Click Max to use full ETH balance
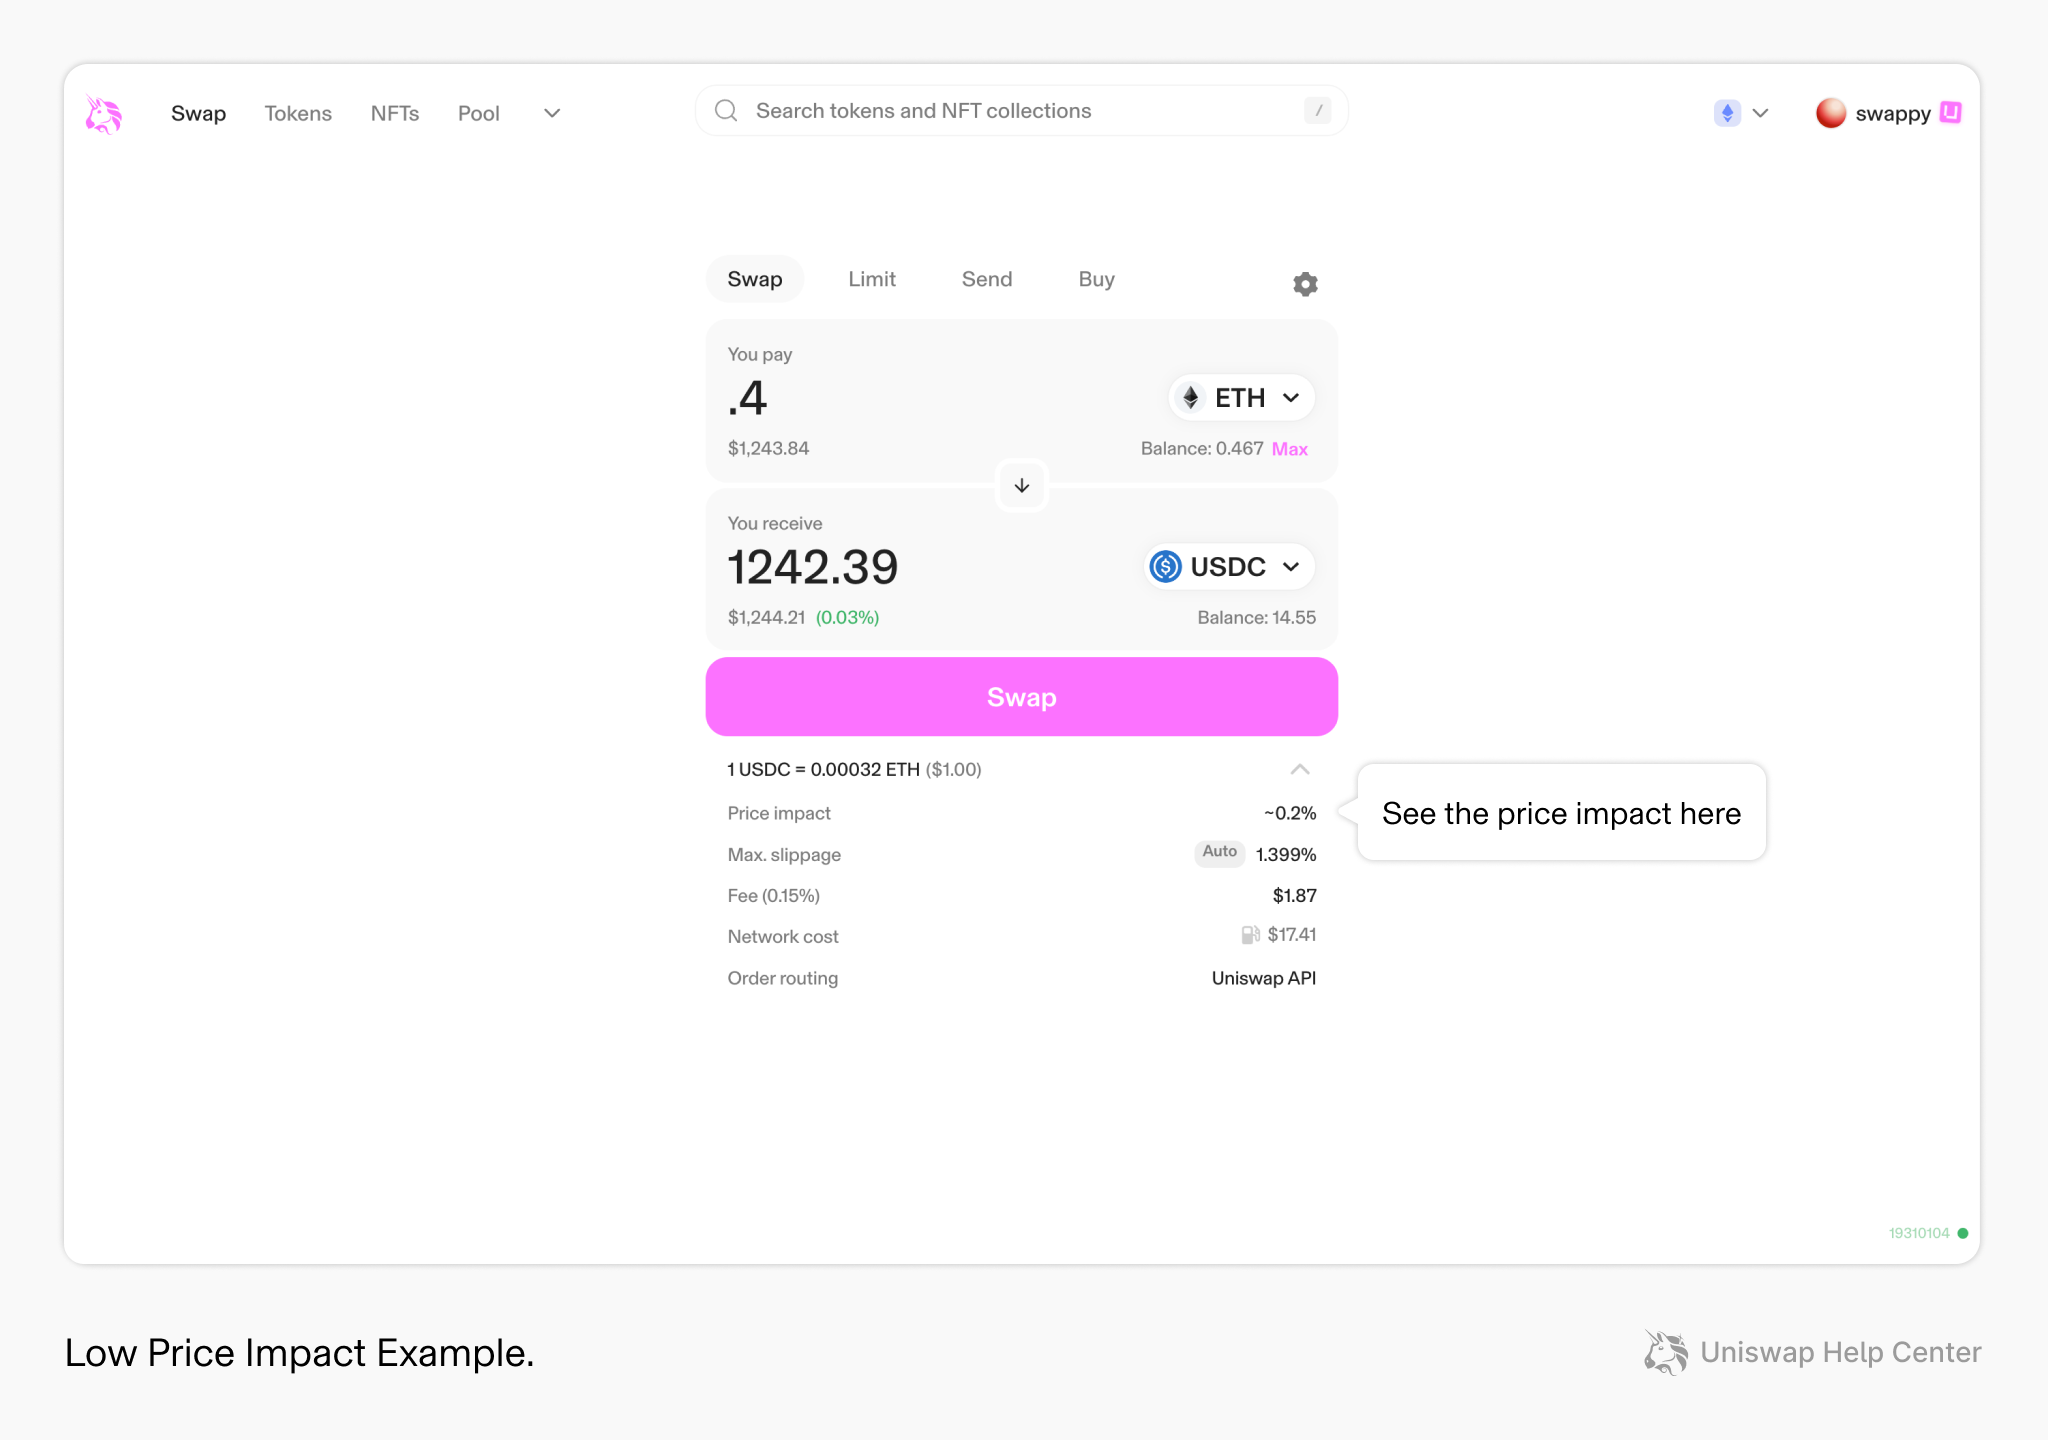Image resolution: width=2048 pixels, height=1440 pixels. click(x=1290, y=449)
